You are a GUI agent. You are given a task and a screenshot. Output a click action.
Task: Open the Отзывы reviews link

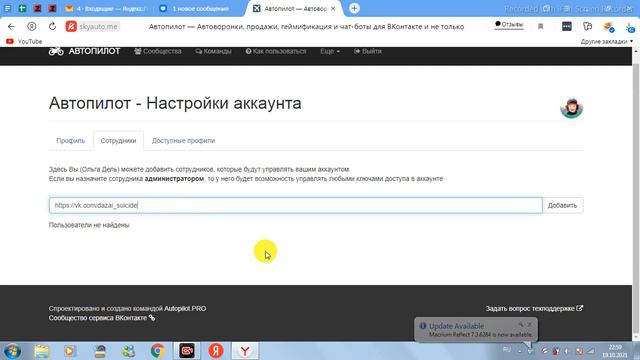point(509,25)
